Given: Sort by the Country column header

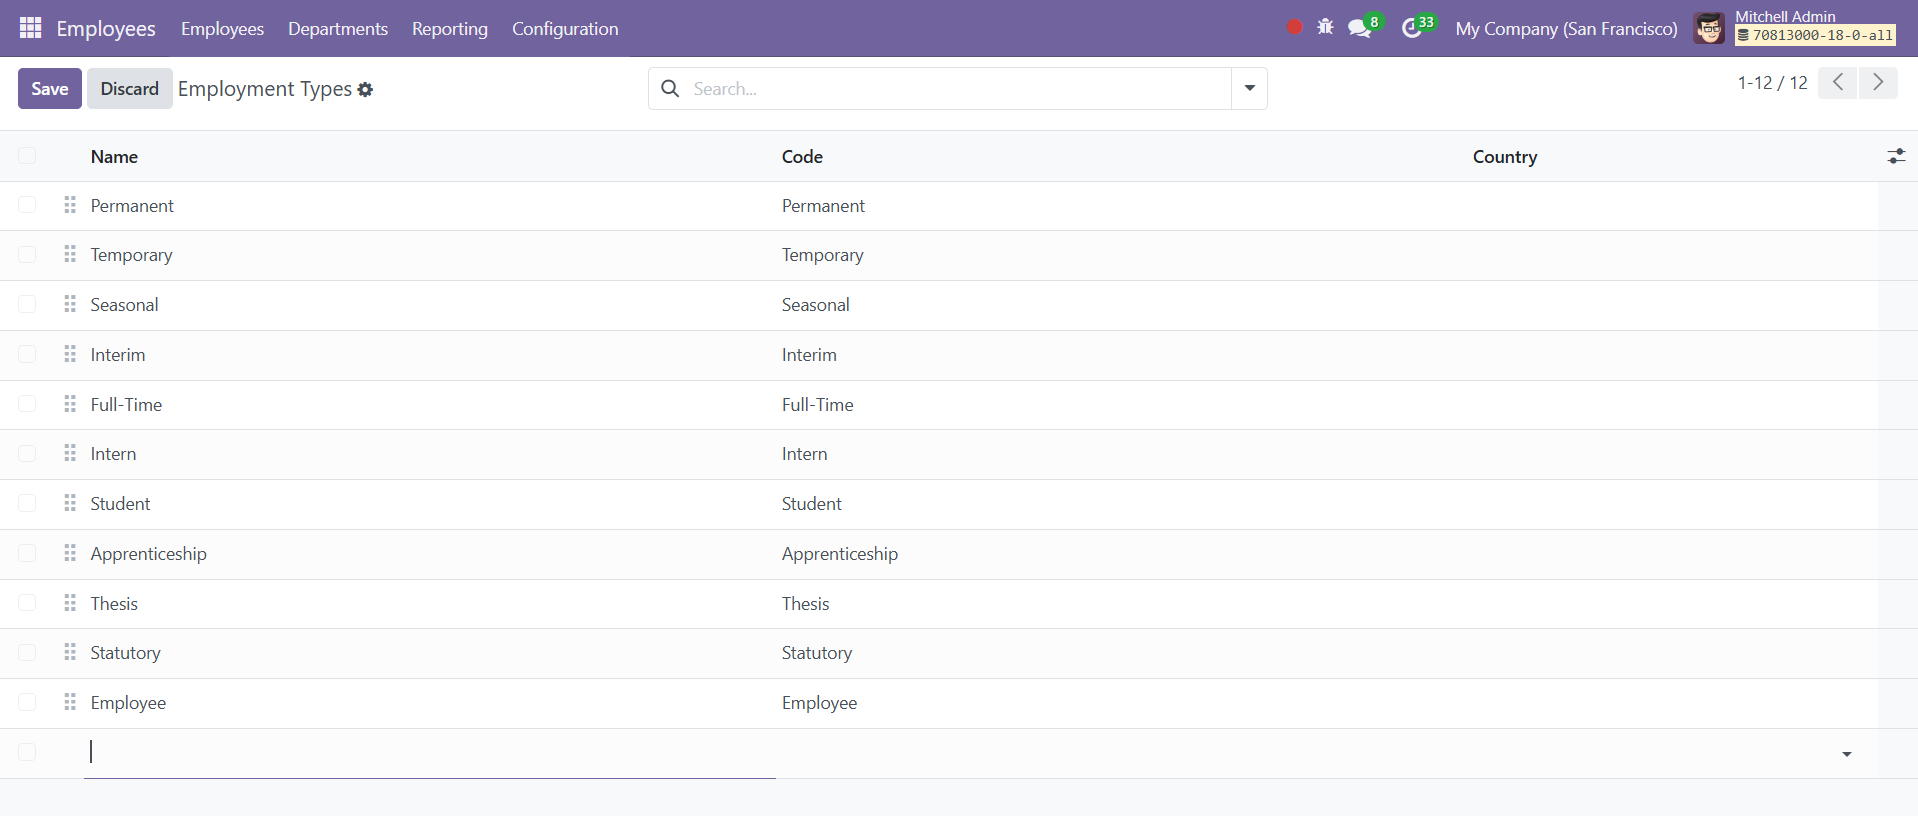Looking at the screenshot, I should click(1505, 157).
